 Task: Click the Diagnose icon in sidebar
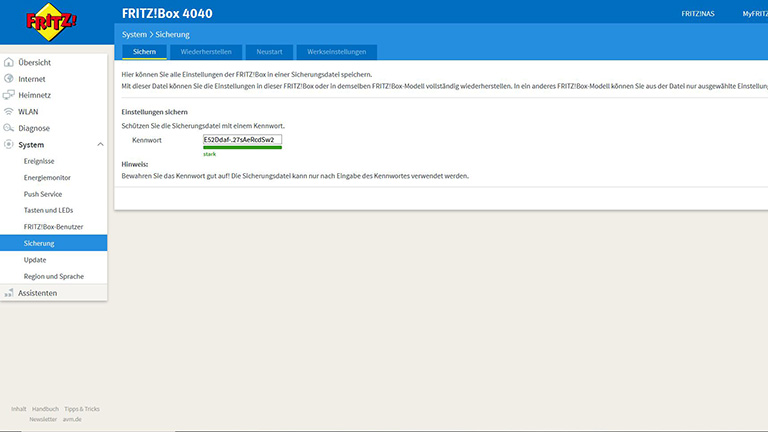9,128
